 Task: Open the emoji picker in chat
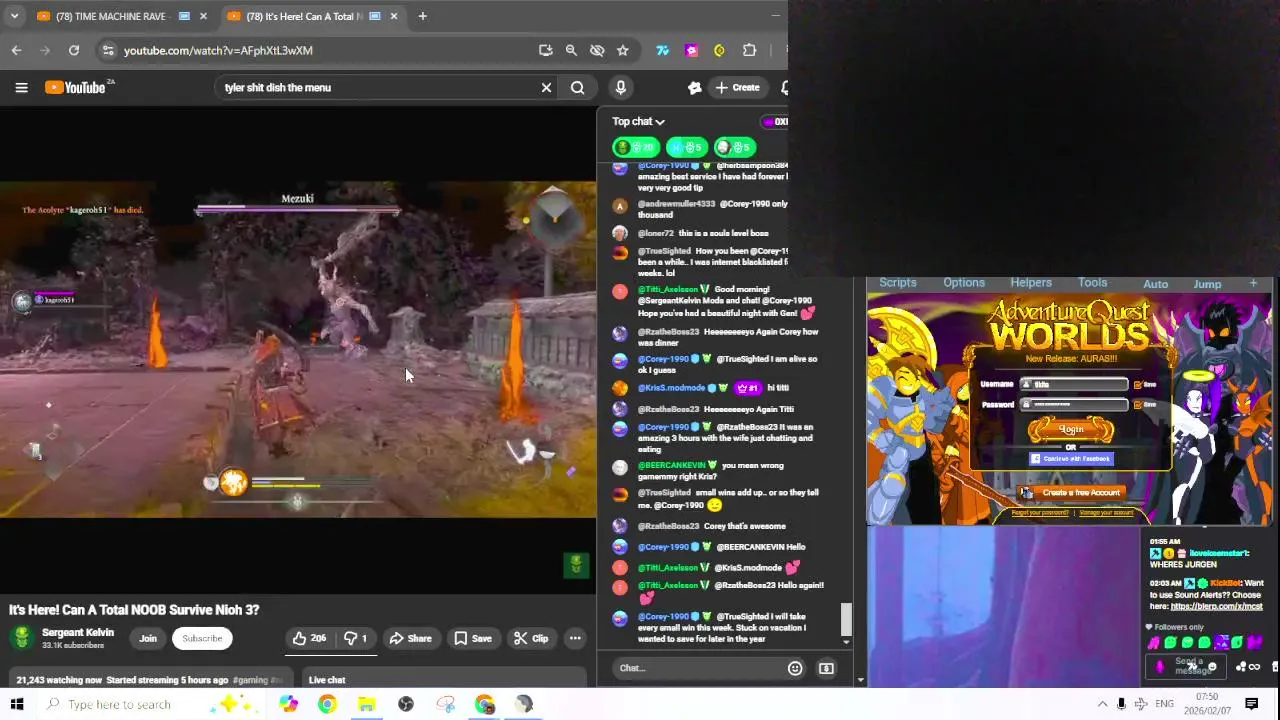(795, 668)
